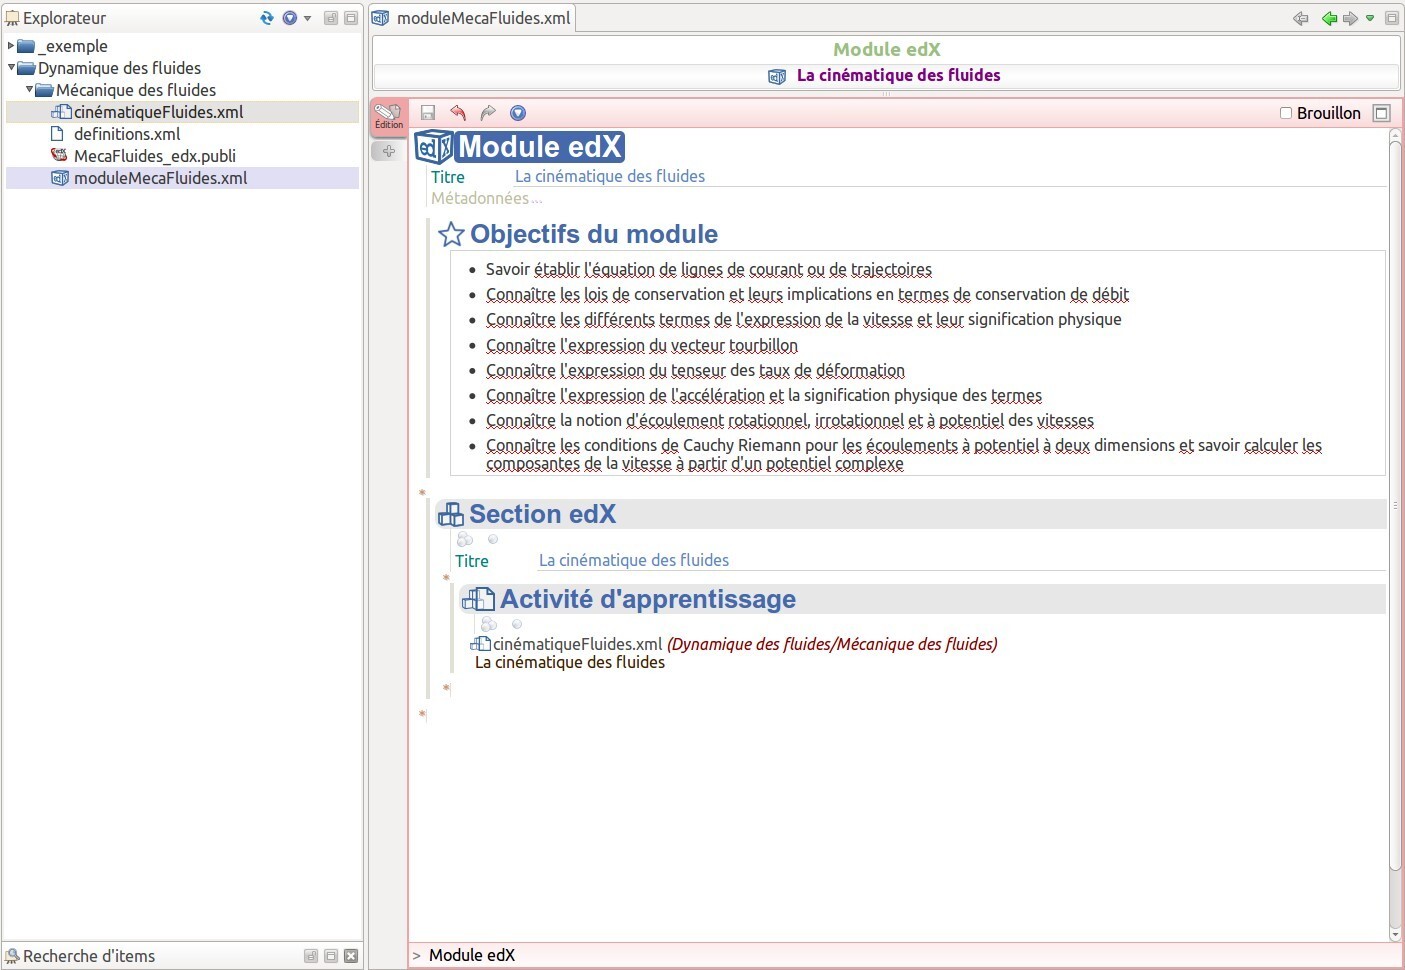Undo the last edit
This screenshot has height=970, width=1405.
(458, 113)
